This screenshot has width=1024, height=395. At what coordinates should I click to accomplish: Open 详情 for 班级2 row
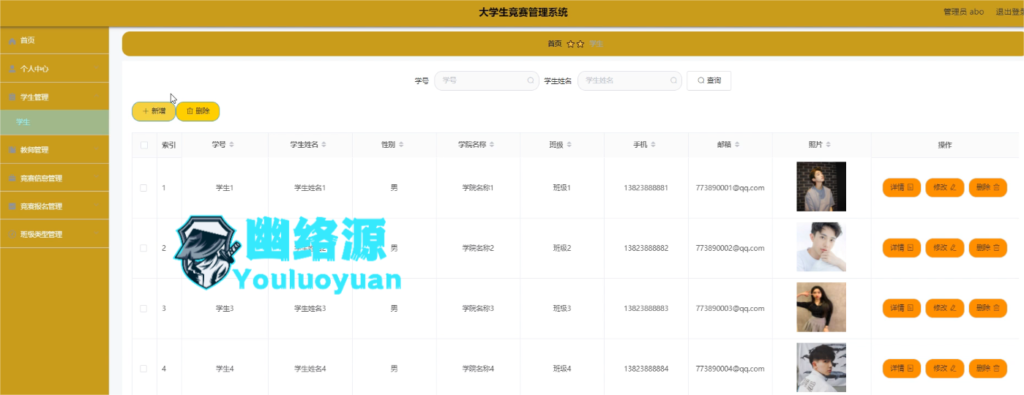click(x=901, y=248)
